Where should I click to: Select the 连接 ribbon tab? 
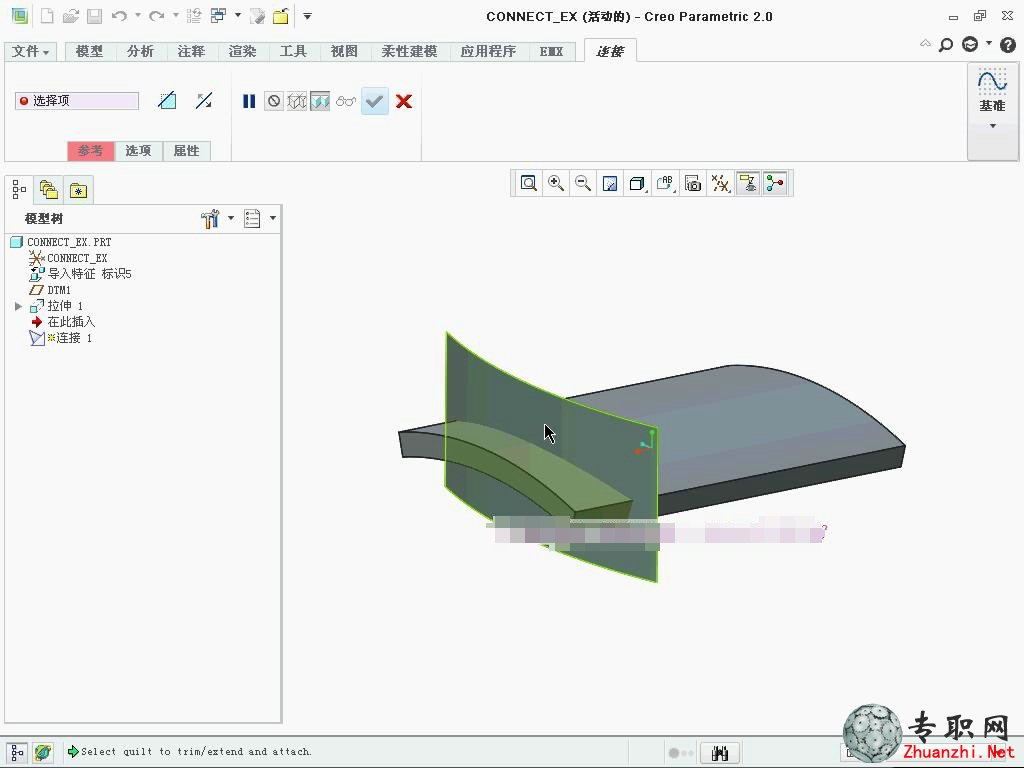(610, 51)
